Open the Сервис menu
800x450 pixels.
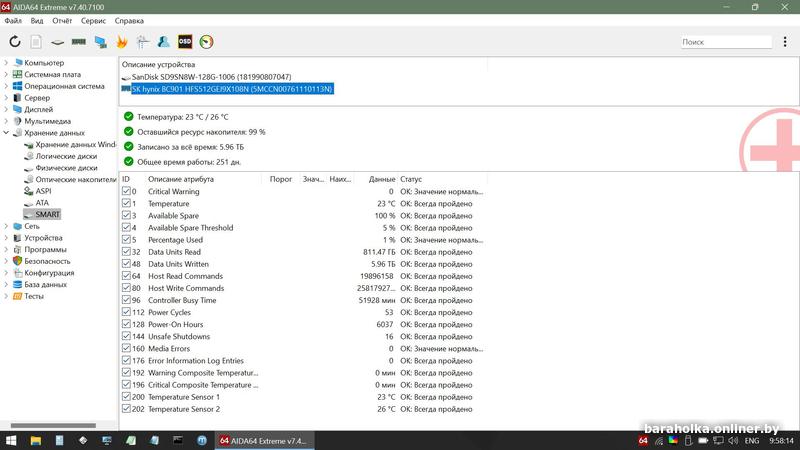pos(93,20)
